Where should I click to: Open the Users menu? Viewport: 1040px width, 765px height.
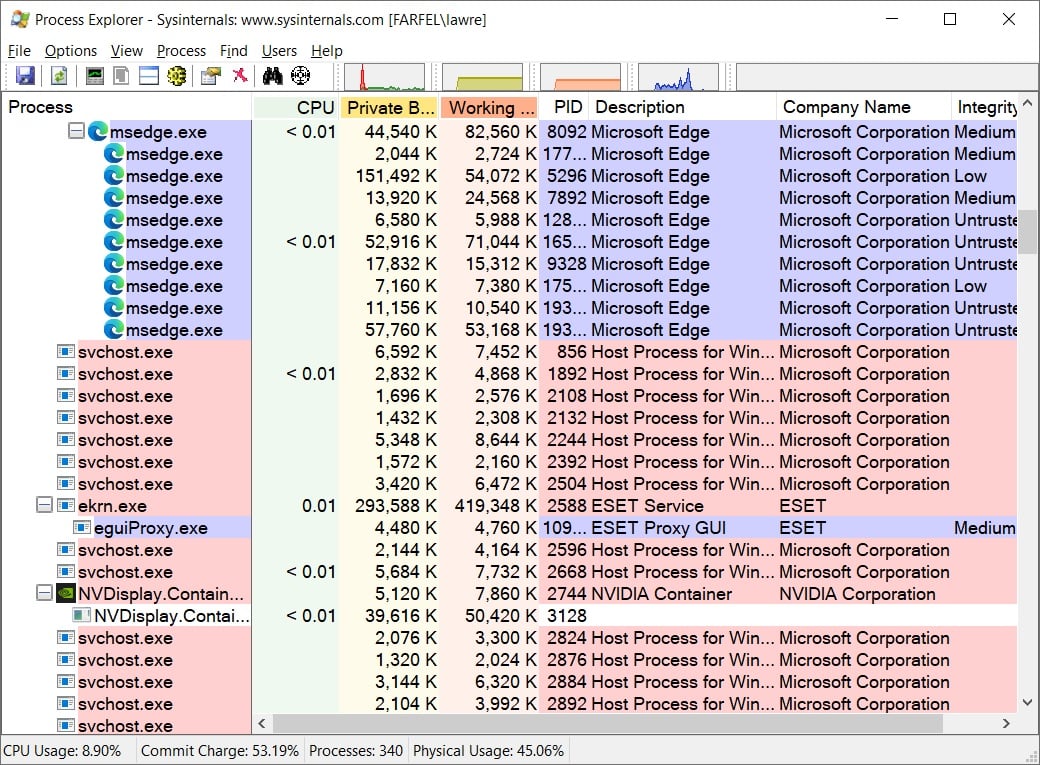(279, 50)
